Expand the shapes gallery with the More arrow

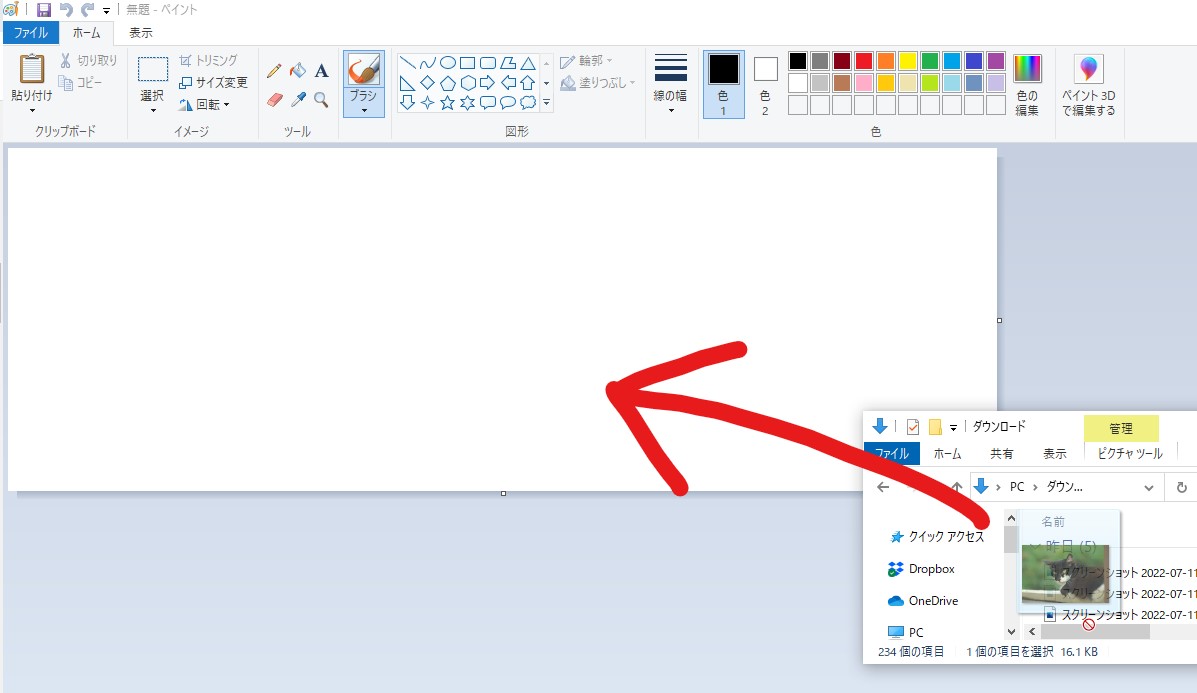(x=547, y=102)
